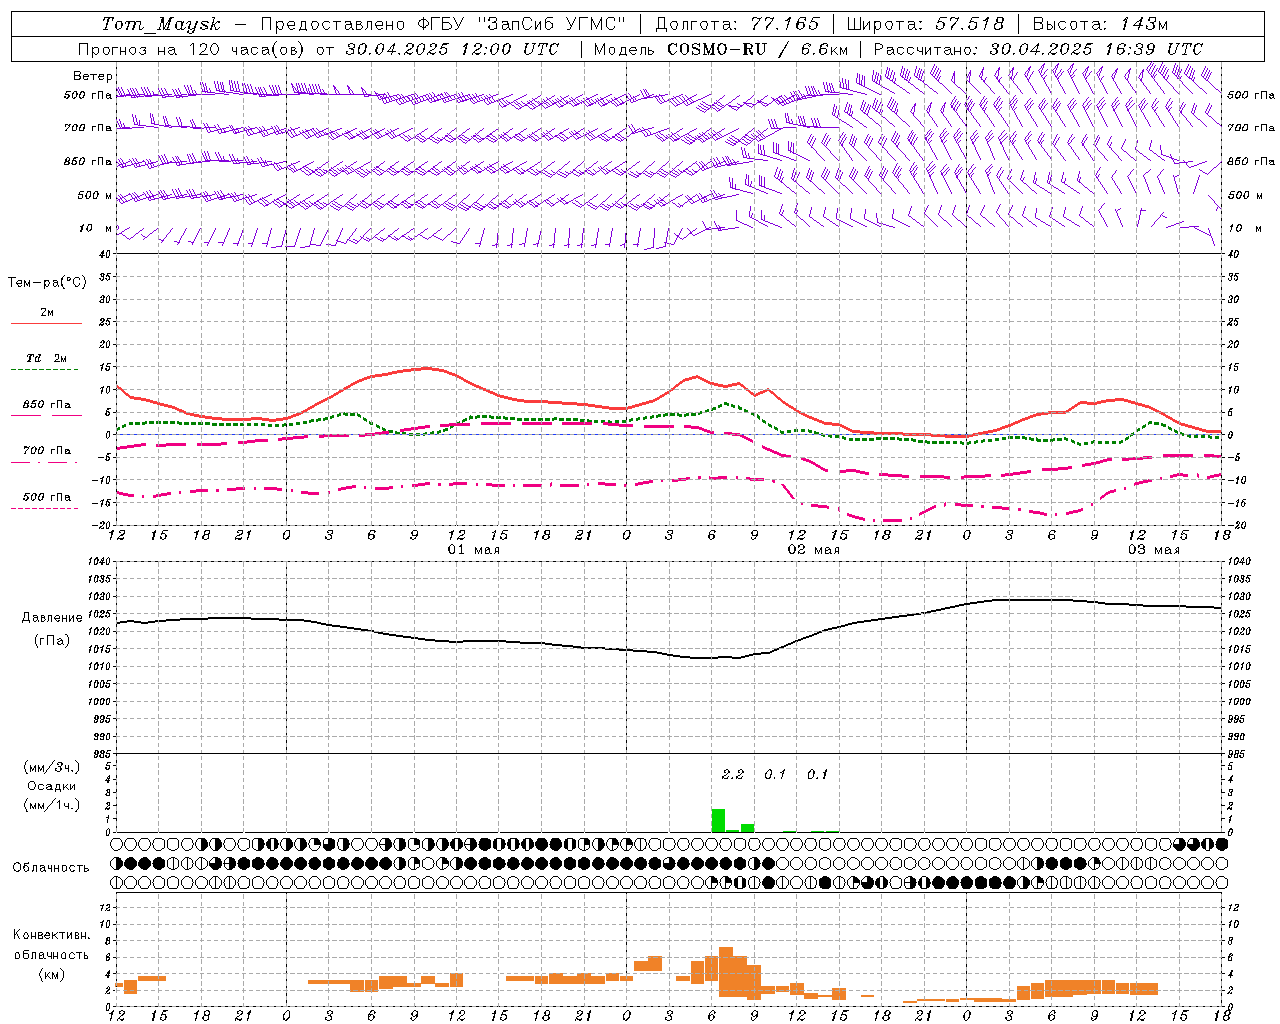
Task: Click "Рассчитано: 30.04.2025 16:39 UTC" text
Action: pyautogui.click(x=1038, y=49)
